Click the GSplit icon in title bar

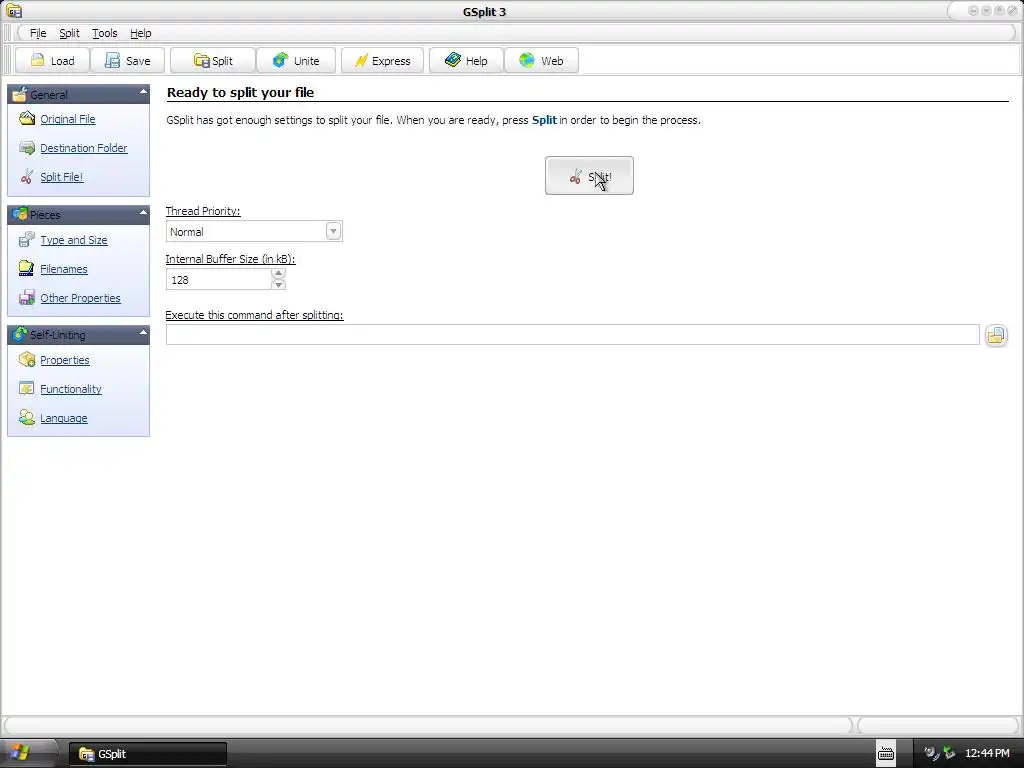point(14,11)
